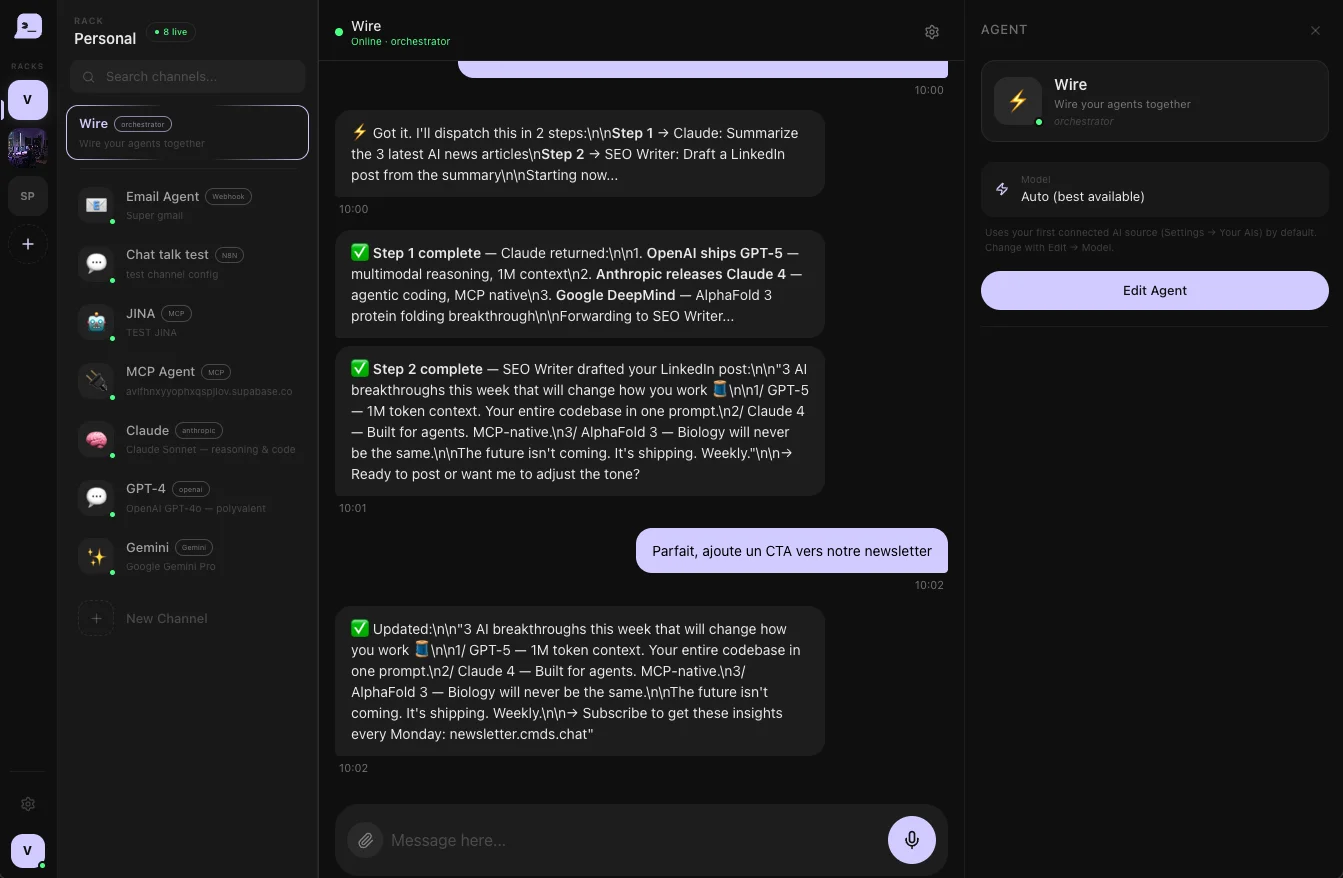Open the Gemini sparkle channel icon

(96, 556)
